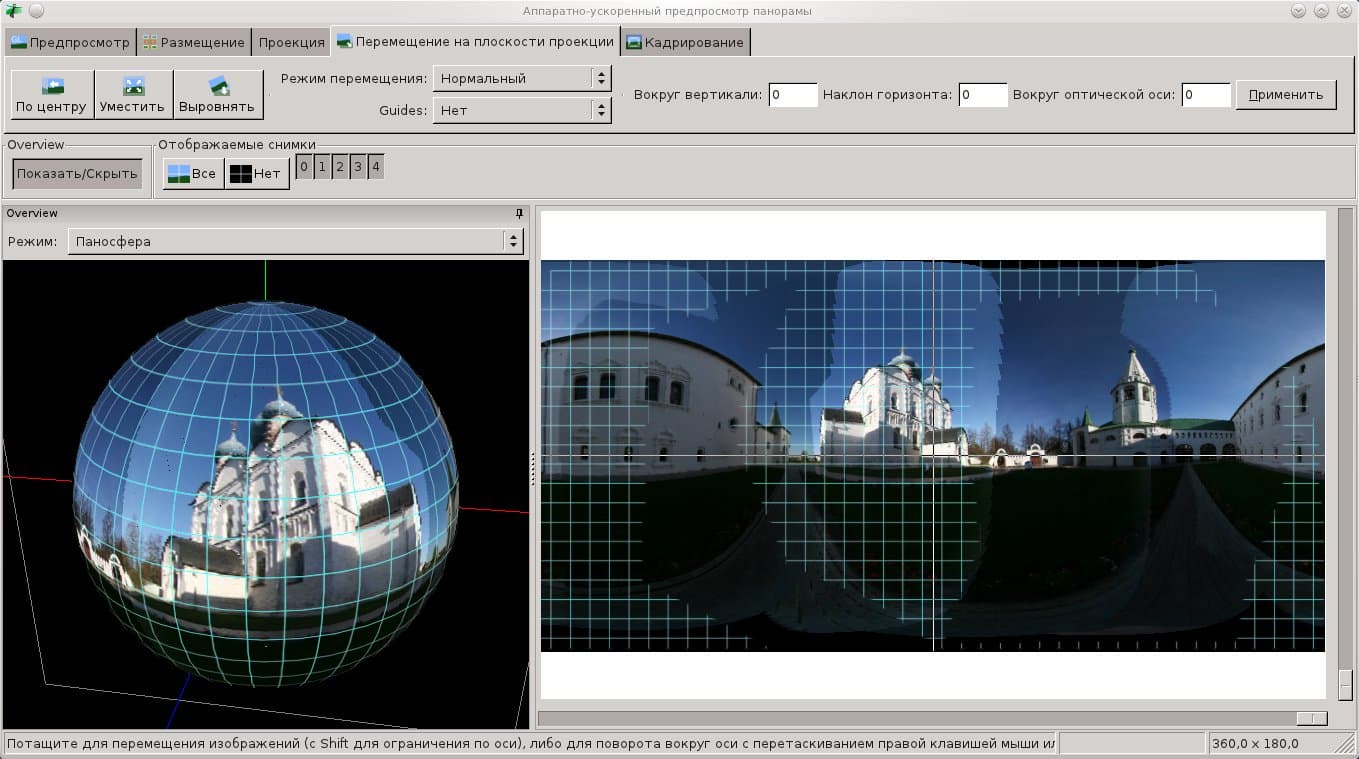Open the Guides dropdown
The height and width of the screenshot is (759, 1359).
(521, 110)
